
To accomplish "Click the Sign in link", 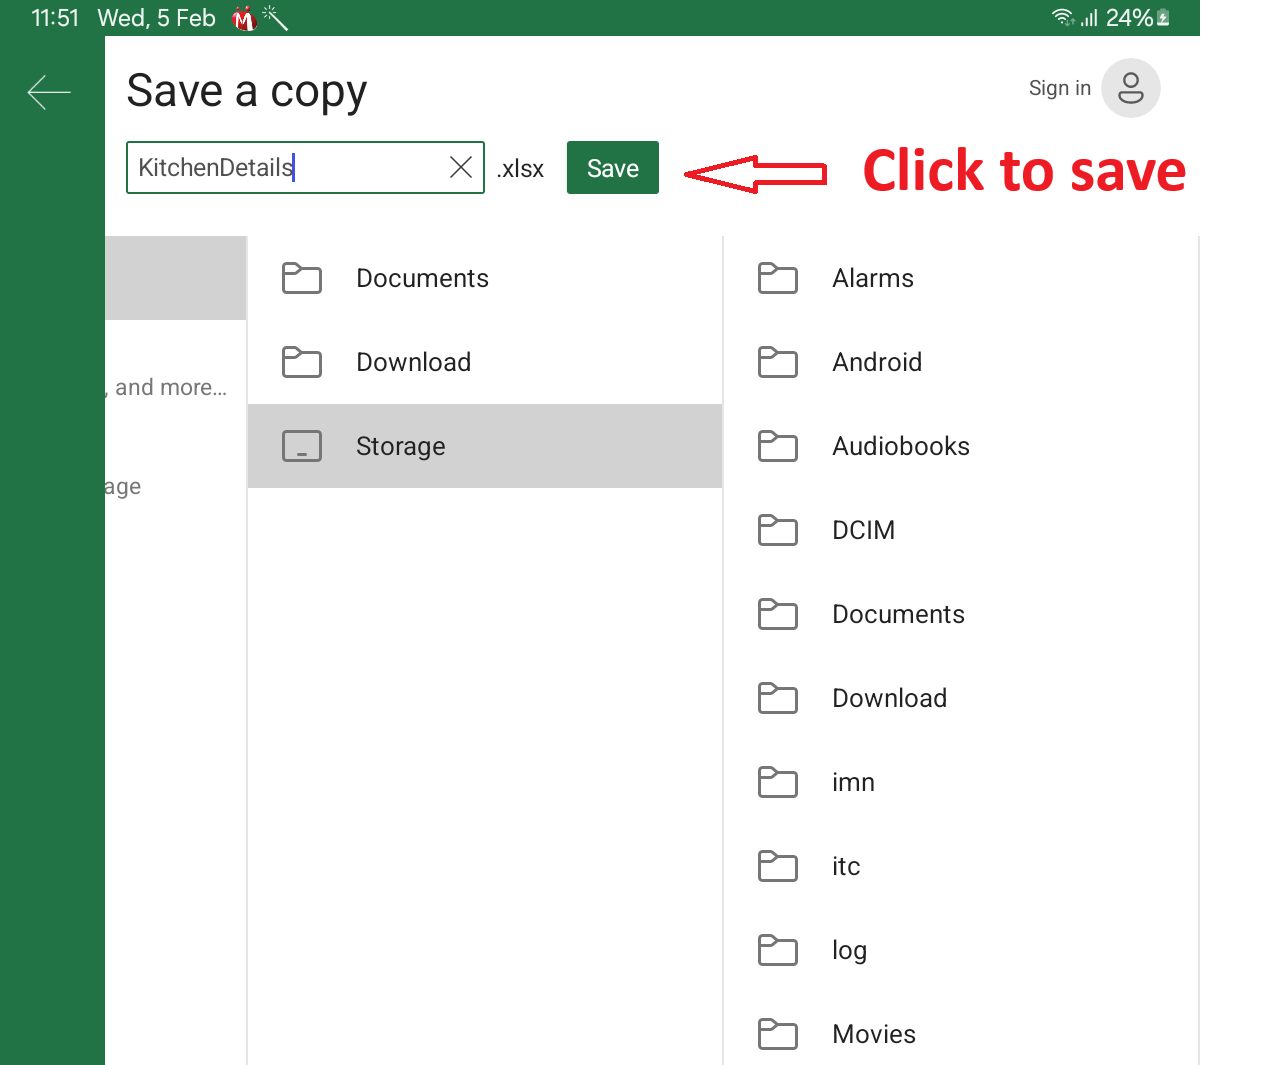I will [1059, 88].
